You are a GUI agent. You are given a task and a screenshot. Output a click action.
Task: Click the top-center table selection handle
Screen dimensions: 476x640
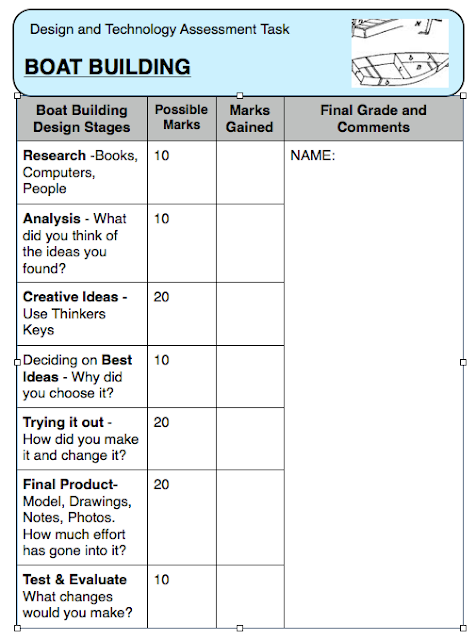pos(240,96)
